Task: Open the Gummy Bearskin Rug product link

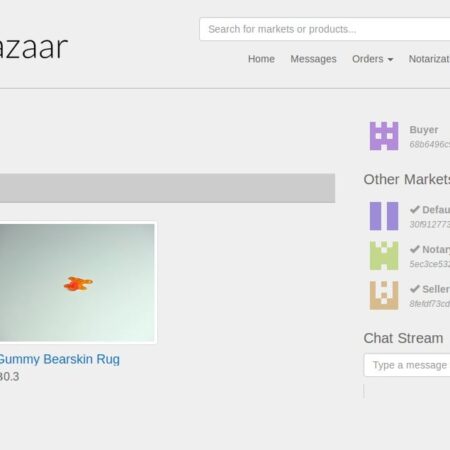Action: 59,359
